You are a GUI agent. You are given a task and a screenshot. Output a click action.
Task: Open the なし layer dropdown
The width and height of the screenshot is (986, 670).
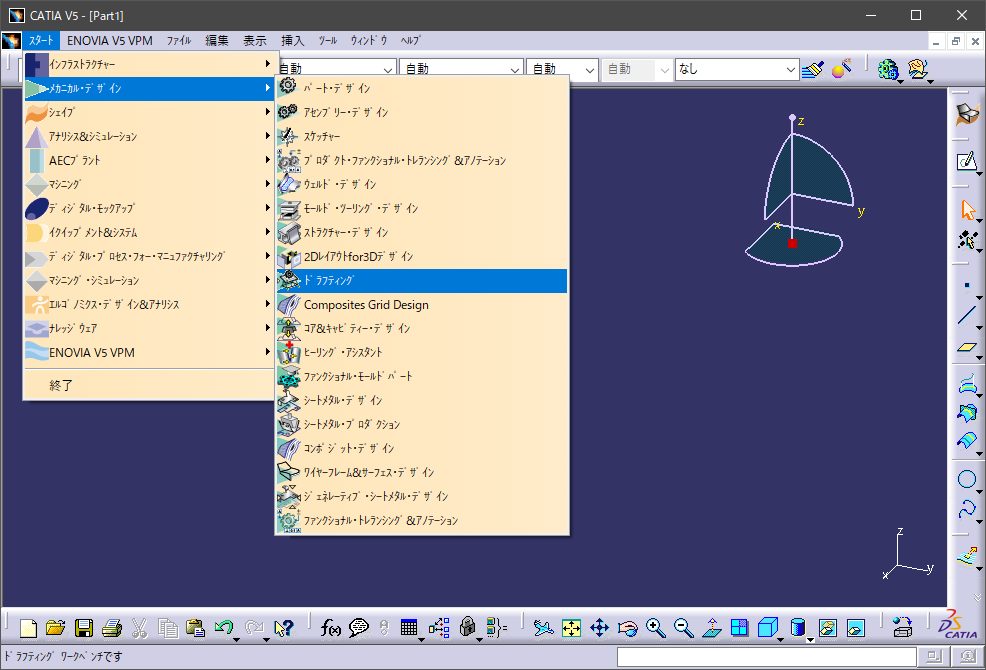tap(791, 69)
